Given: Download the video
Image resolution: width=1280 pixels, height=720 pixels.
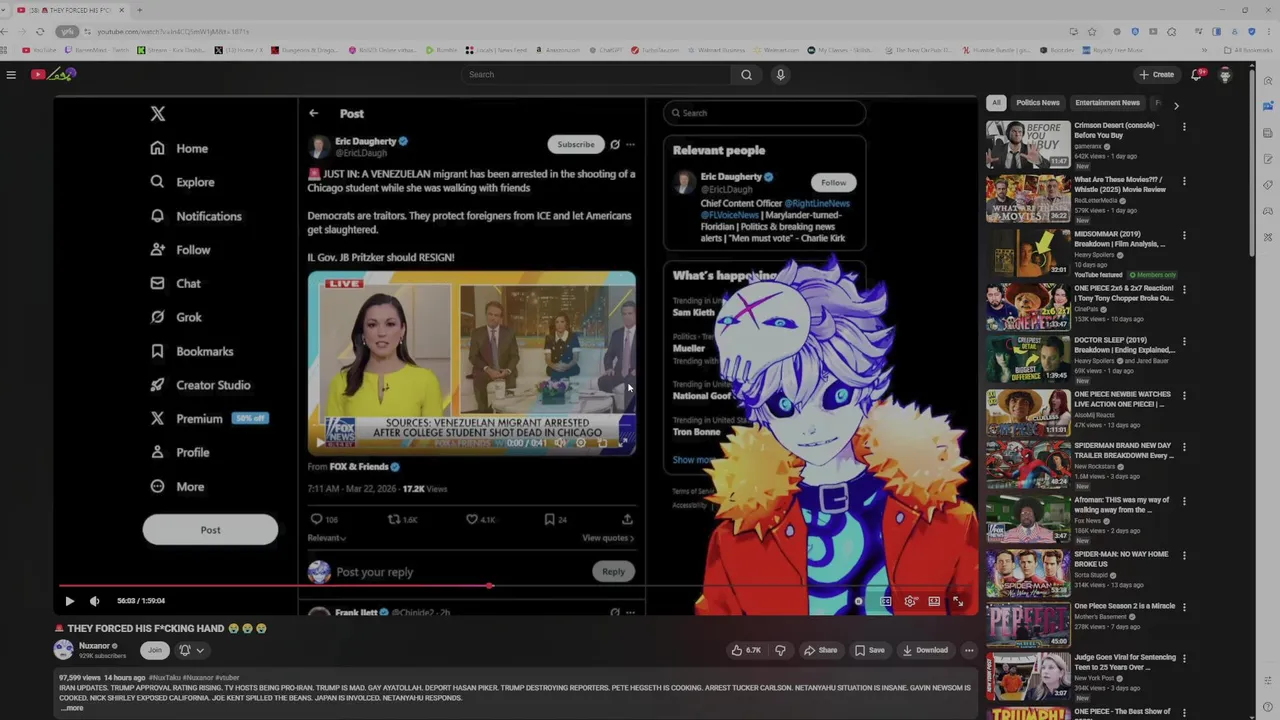Looking at the screenshot, I should 925,650.
